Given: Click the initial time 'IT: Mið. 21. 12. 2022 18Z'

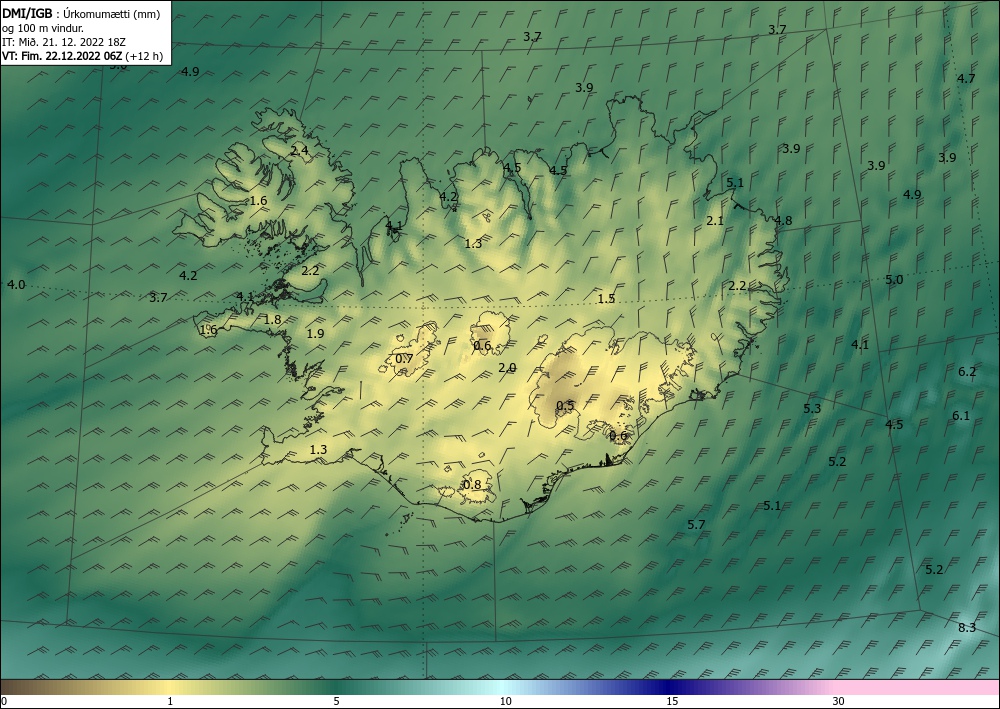Looking at the screenshot, I should (64, 42).
